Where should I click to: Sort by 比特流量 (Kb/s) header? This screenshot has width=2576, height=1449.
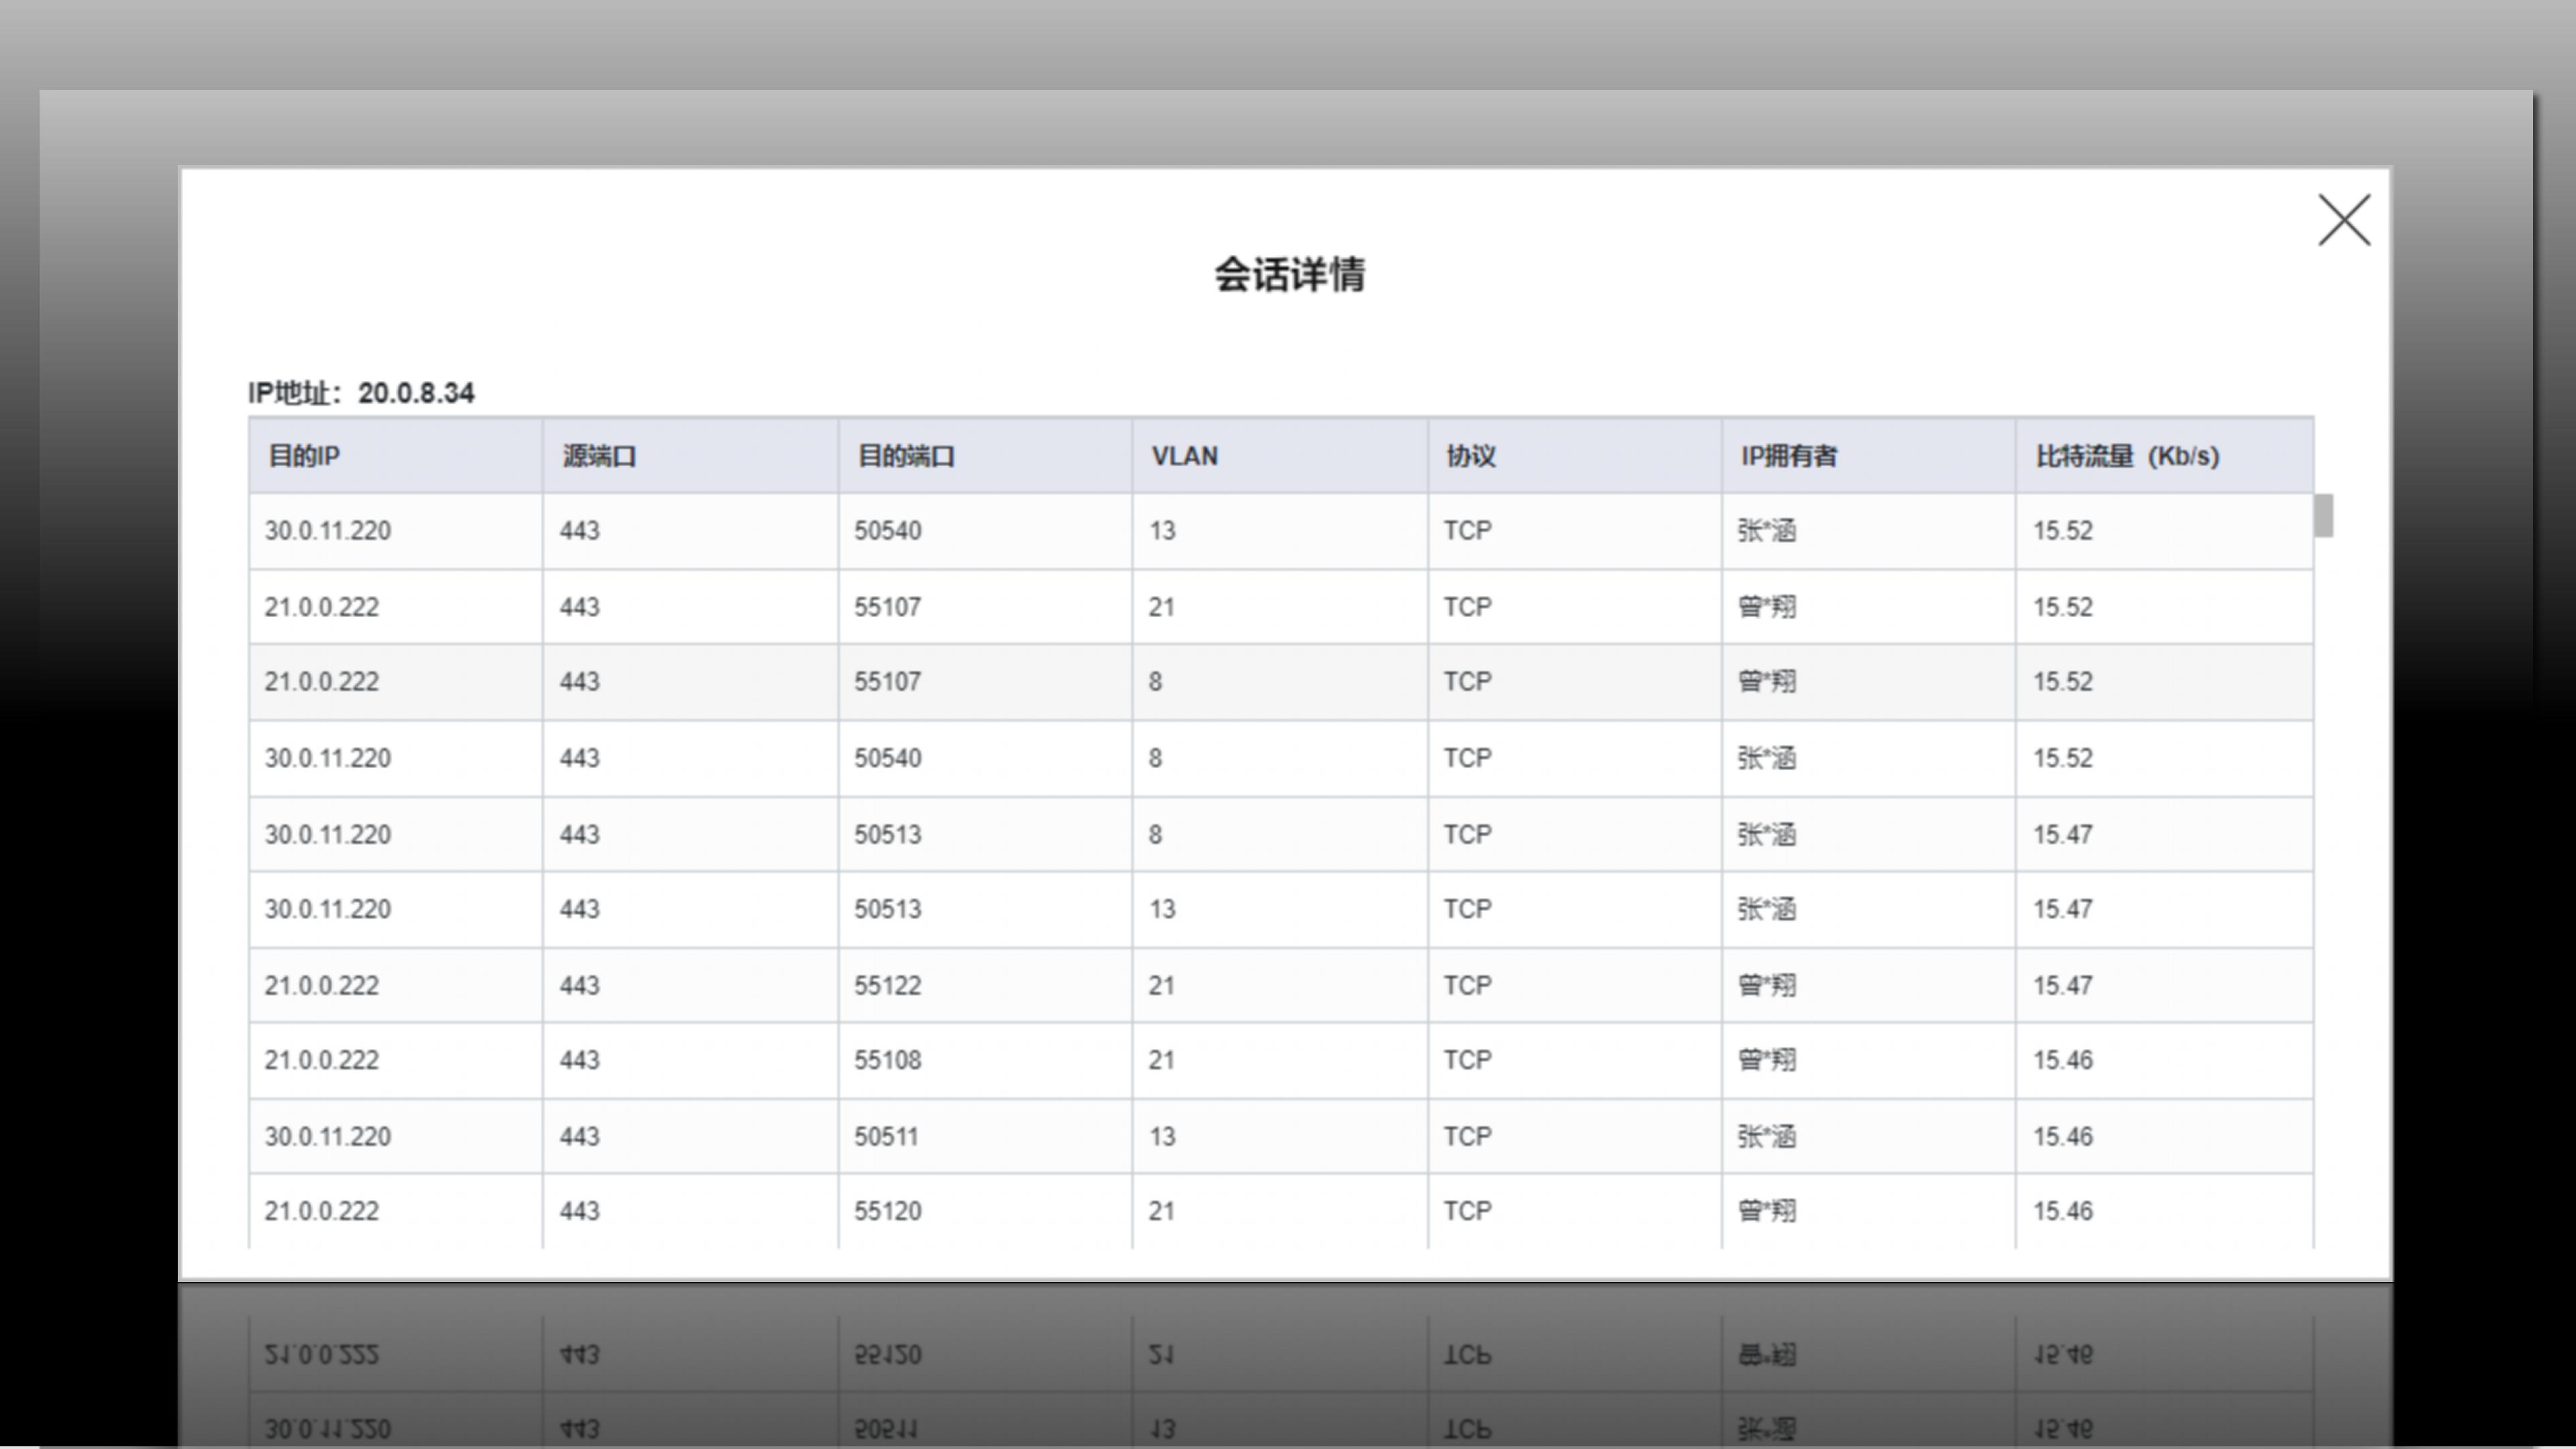[x=2127, y=456]
